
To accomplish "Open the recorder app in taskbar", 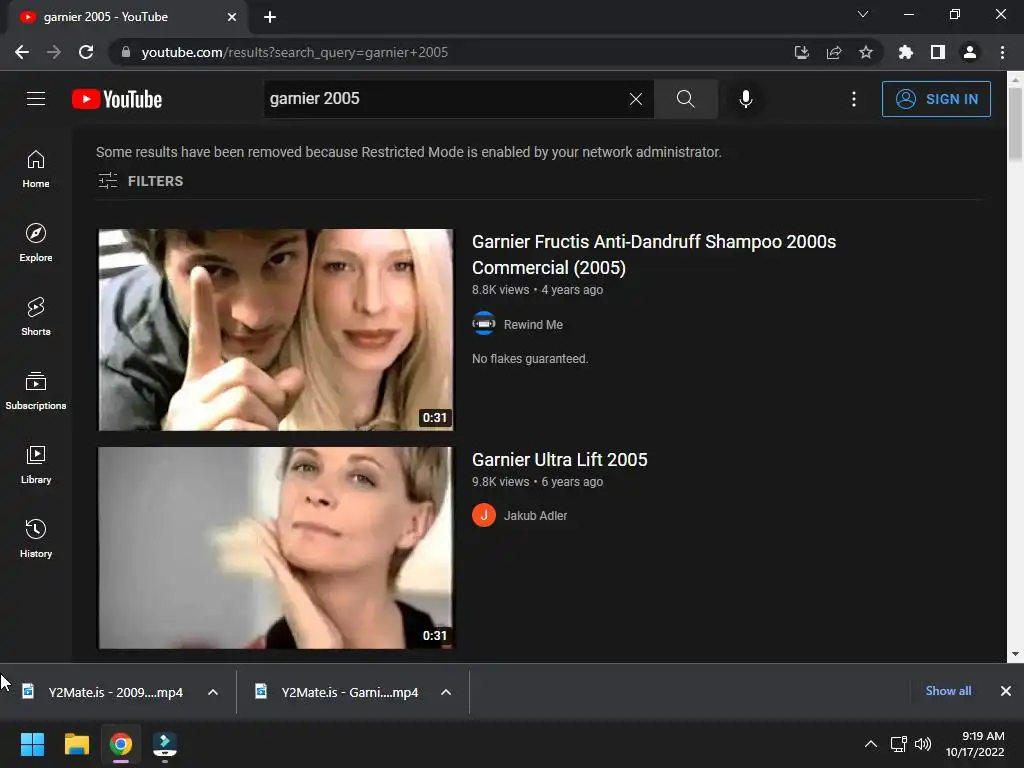I will pyautogui.click(x=165, y=744).
